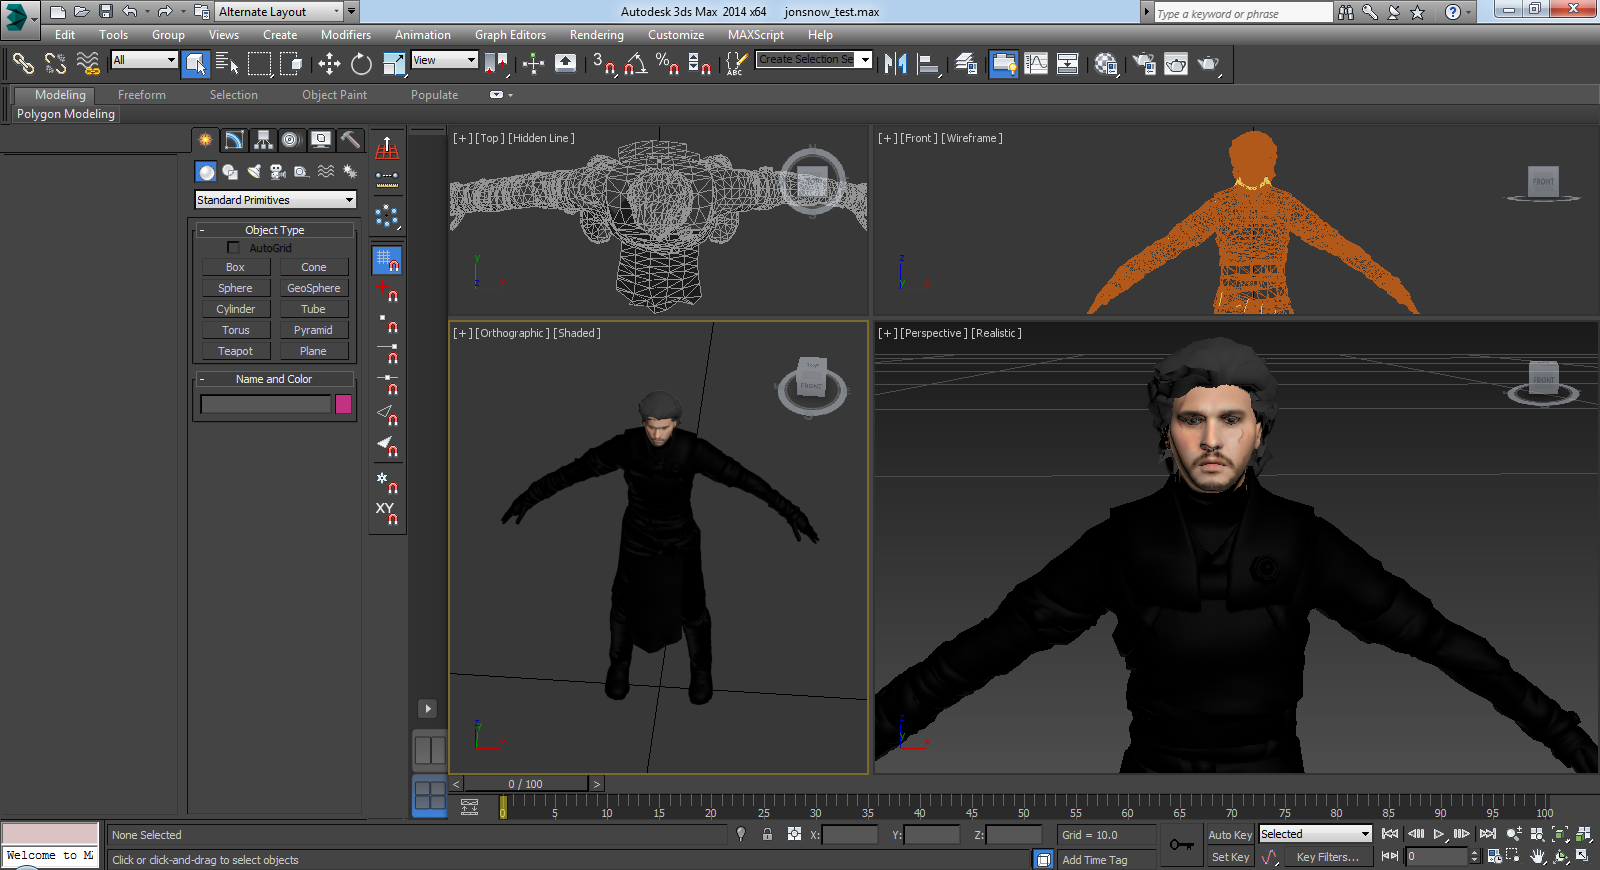Image resolution: width=1600 pixels, height=870 pixels.
Task: Open Select by Name dialog
Action: point(227,64)
